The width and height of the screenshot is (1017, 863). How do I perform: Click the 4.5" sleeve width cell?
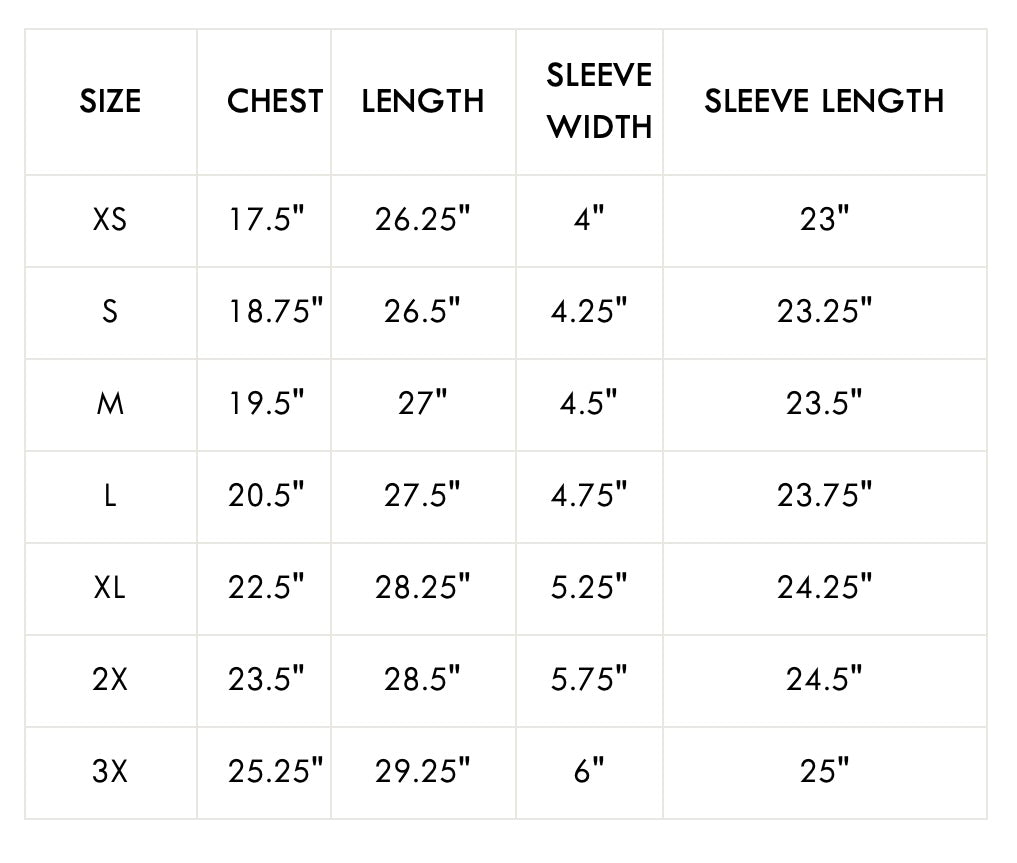click(x=589, y=403)
